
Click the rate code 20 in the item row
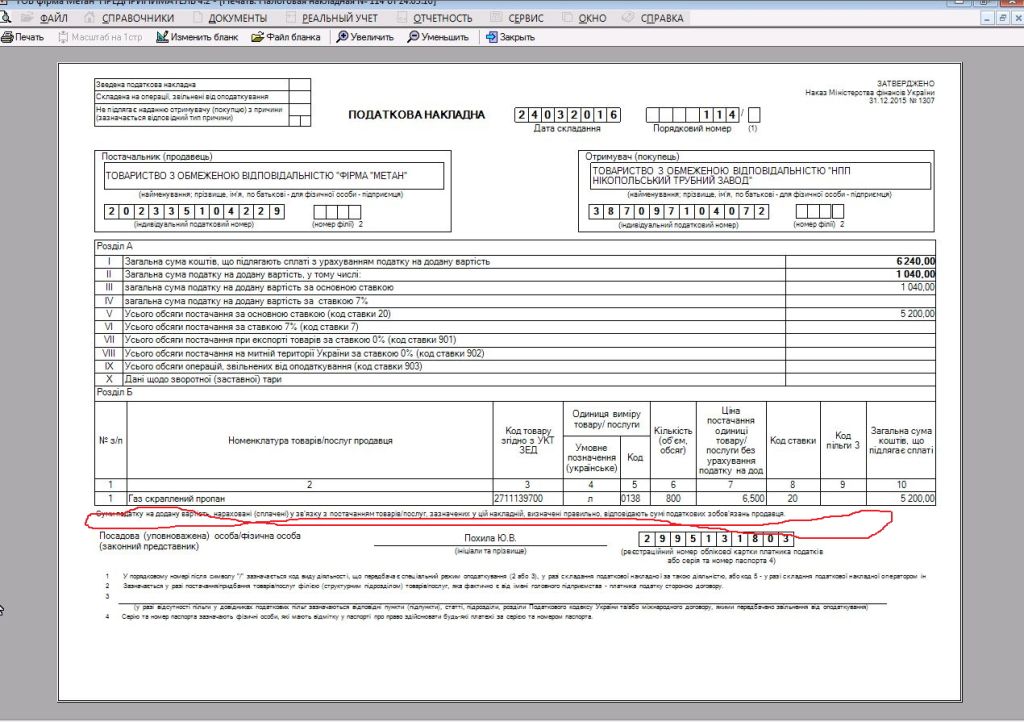pos(792,498)
